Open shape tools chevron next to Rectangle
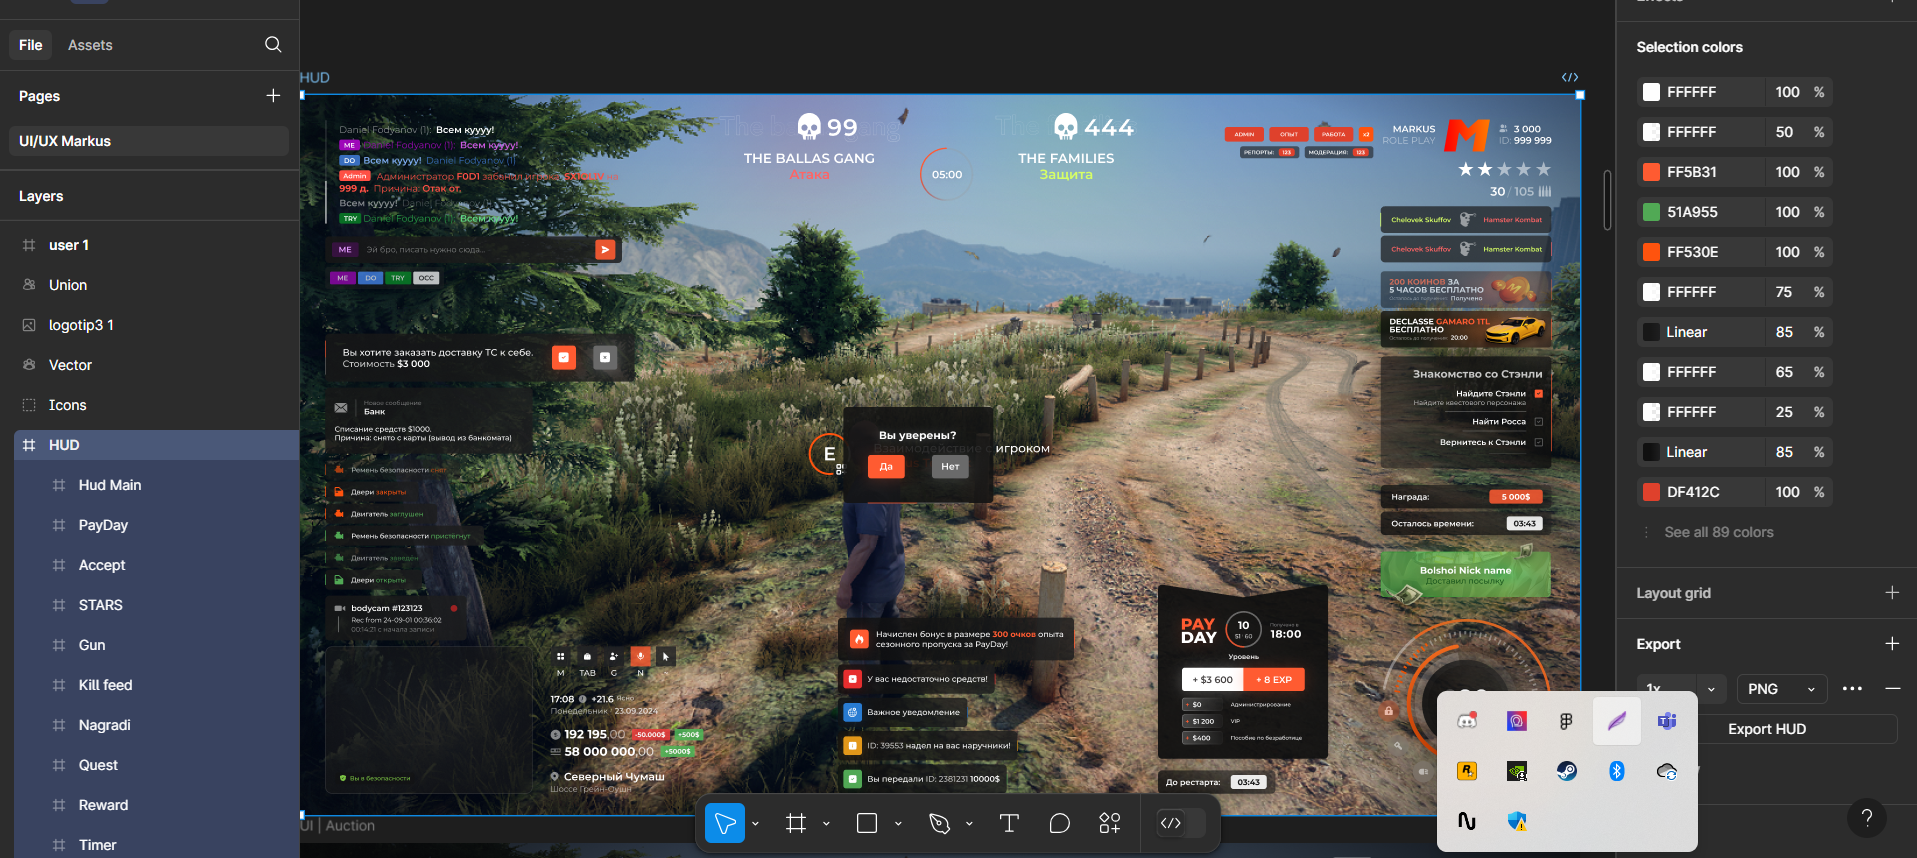Image resolution: width=1917 pixels, height=858 pixels. (898, 824)
